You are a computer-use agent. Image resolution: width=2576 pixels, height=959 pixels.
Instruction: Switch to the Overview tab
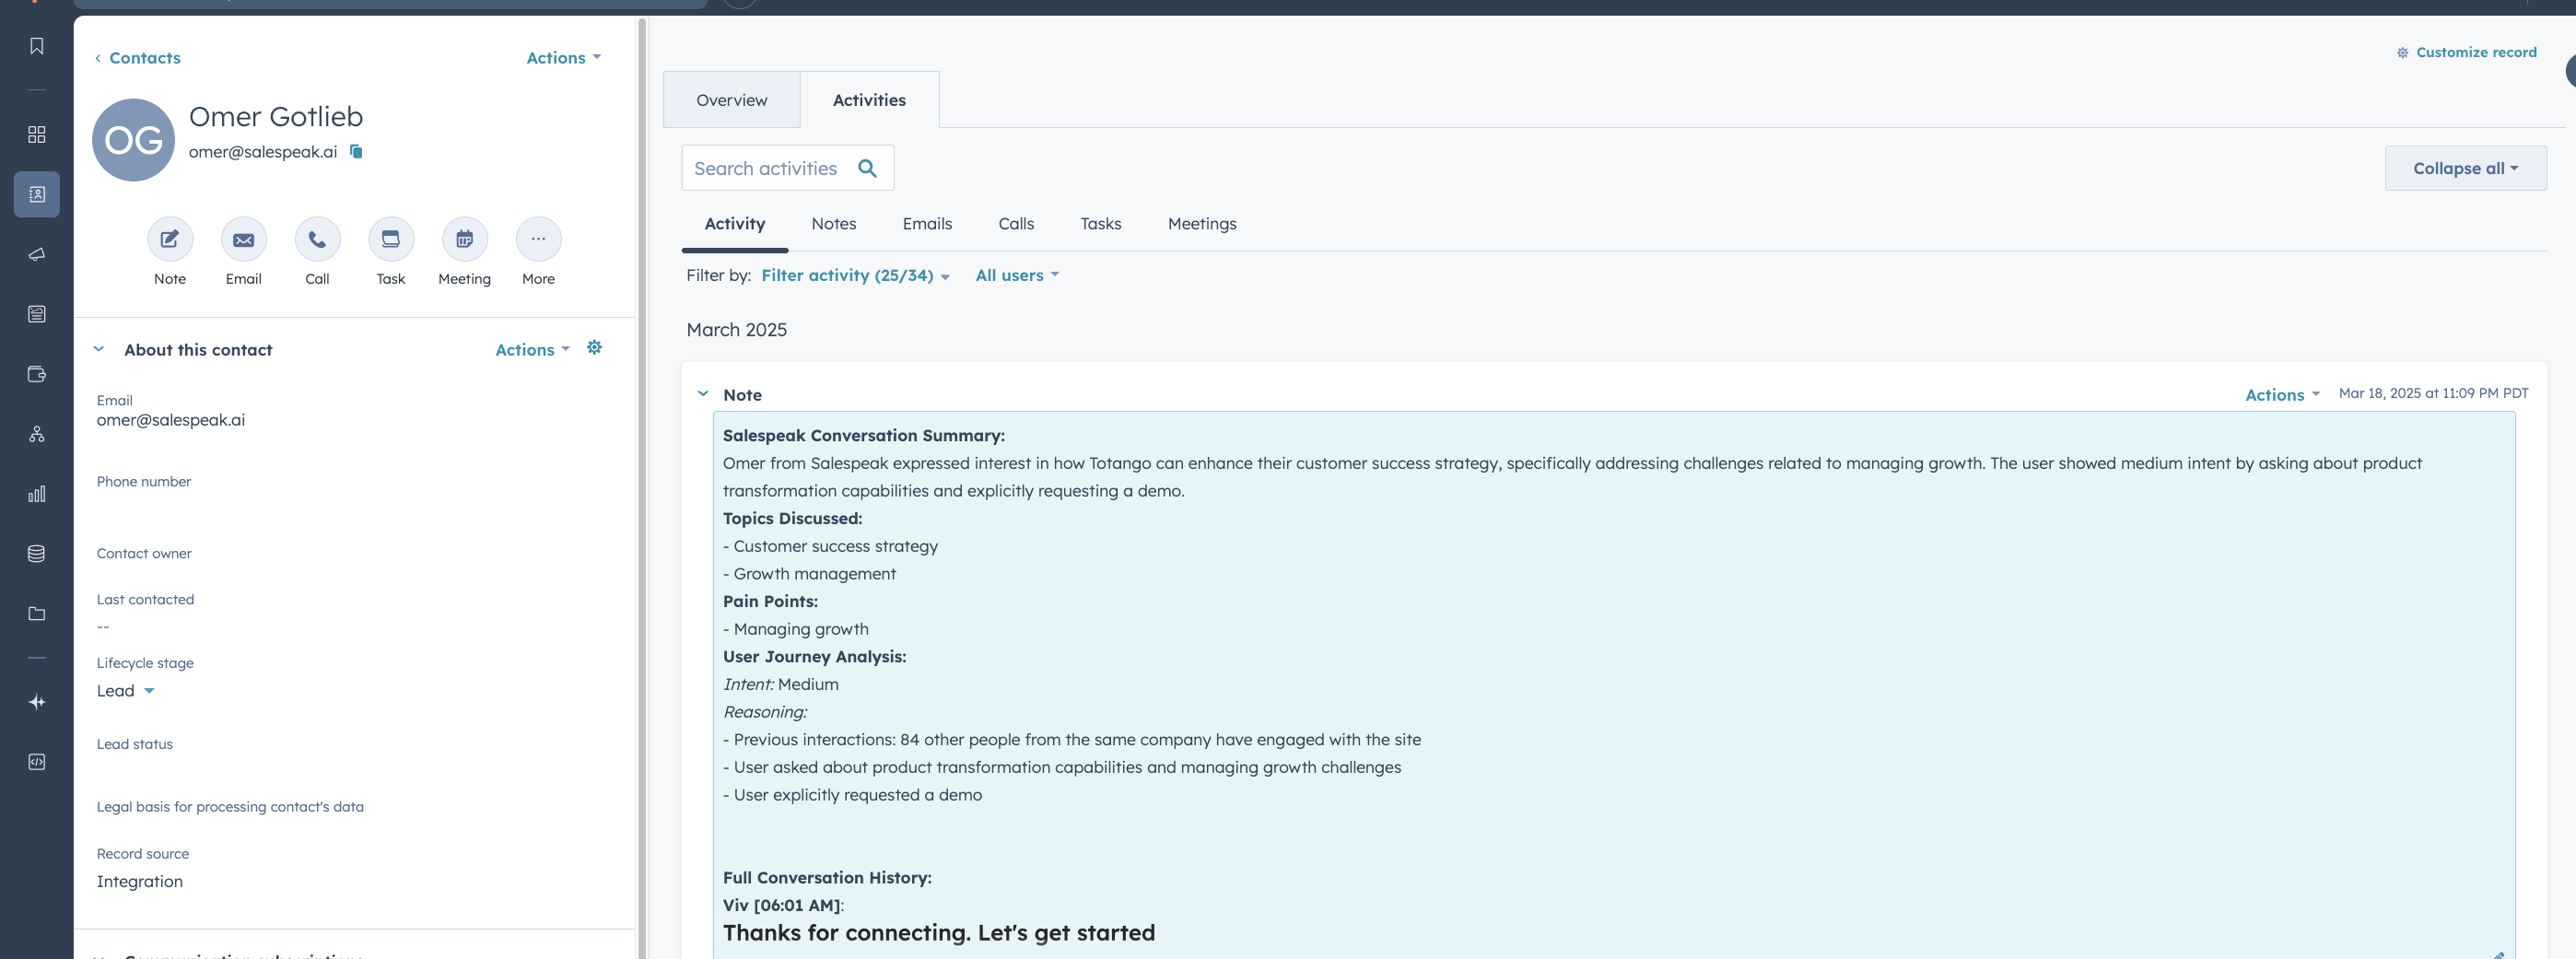pyautogui.click(x=732, y=100)
